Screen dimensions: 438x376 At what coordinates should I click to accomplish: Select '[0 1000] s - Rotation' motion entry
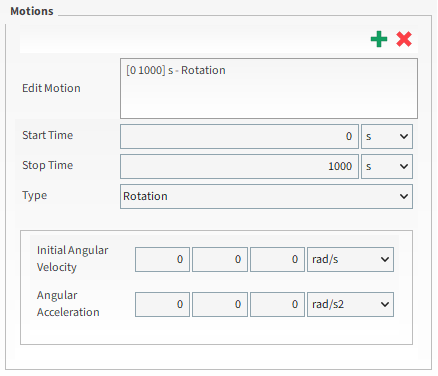[x=176, y=70]
